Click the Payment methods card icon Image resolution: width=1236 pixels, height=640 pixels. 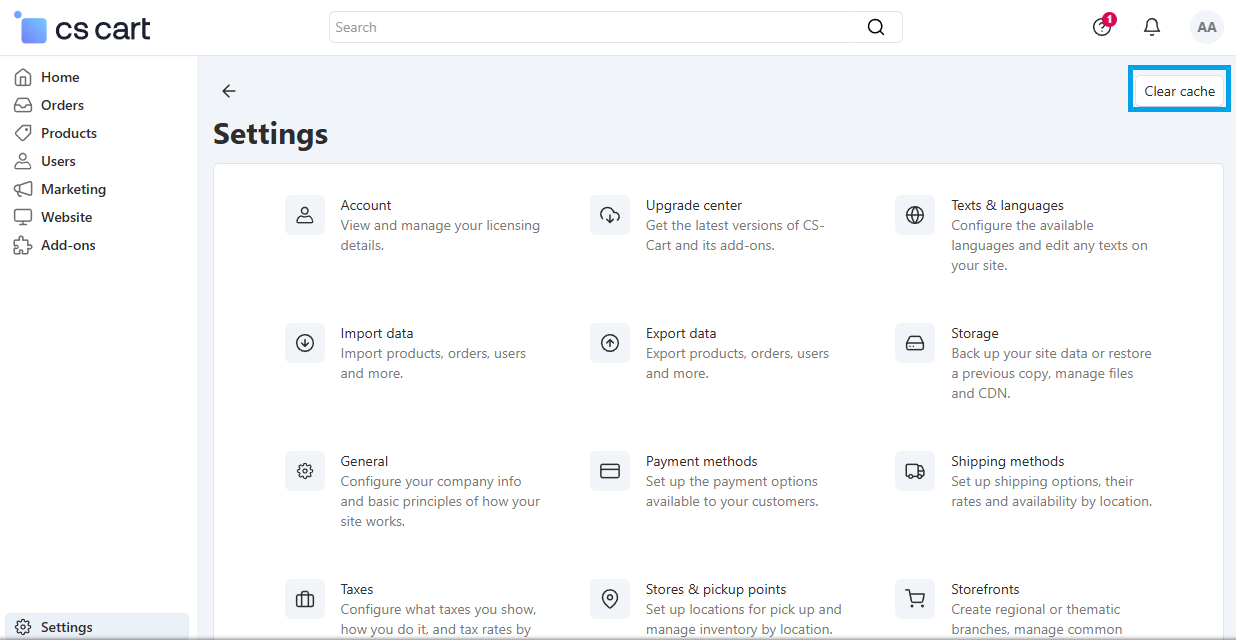point(610,471)
